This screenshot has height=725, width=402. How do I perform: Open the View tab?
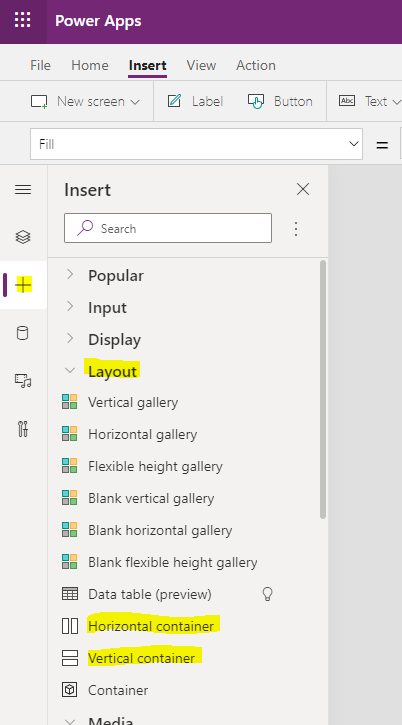tap(201, 65)
